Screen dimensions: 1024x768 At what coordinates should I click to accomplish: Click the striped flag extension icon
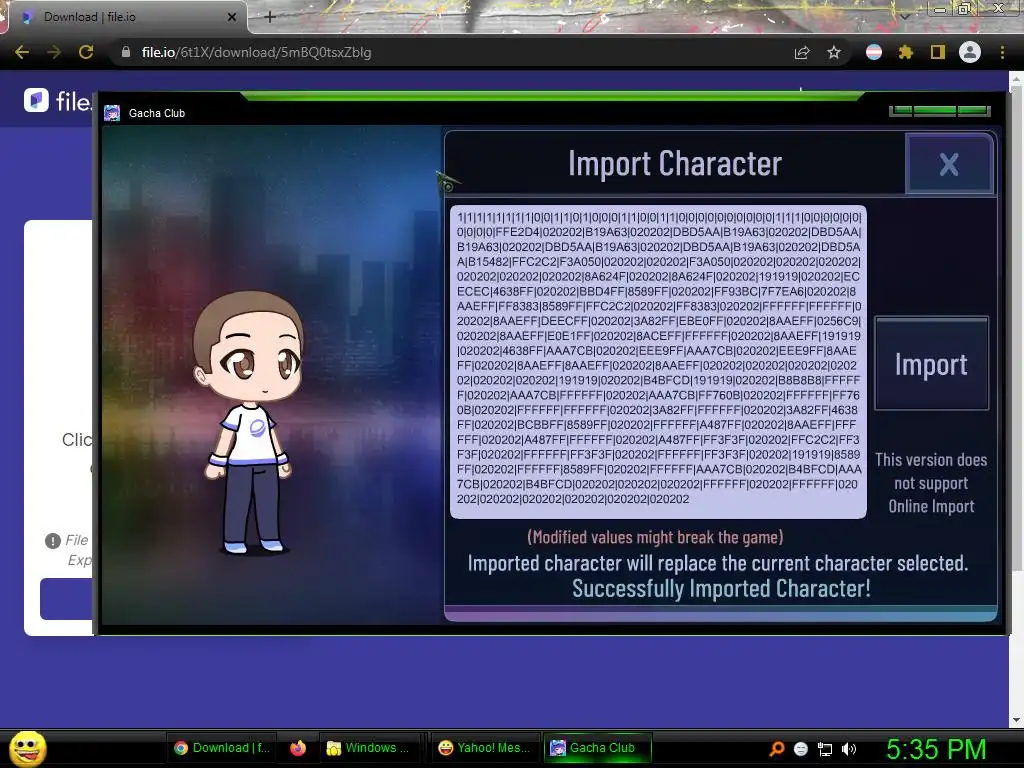click(x=874, y=52)
